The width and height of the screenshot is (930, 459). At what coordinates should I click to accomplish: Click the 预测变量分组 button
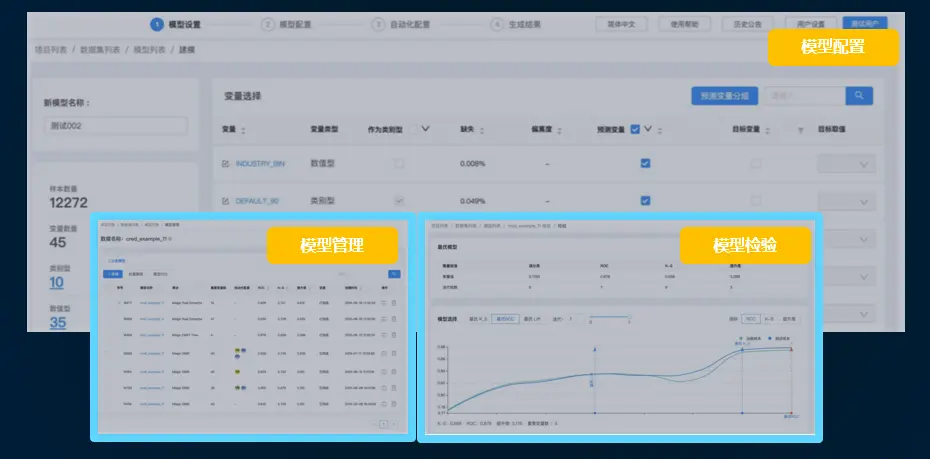pyautogui.click(x=724, y=96)
